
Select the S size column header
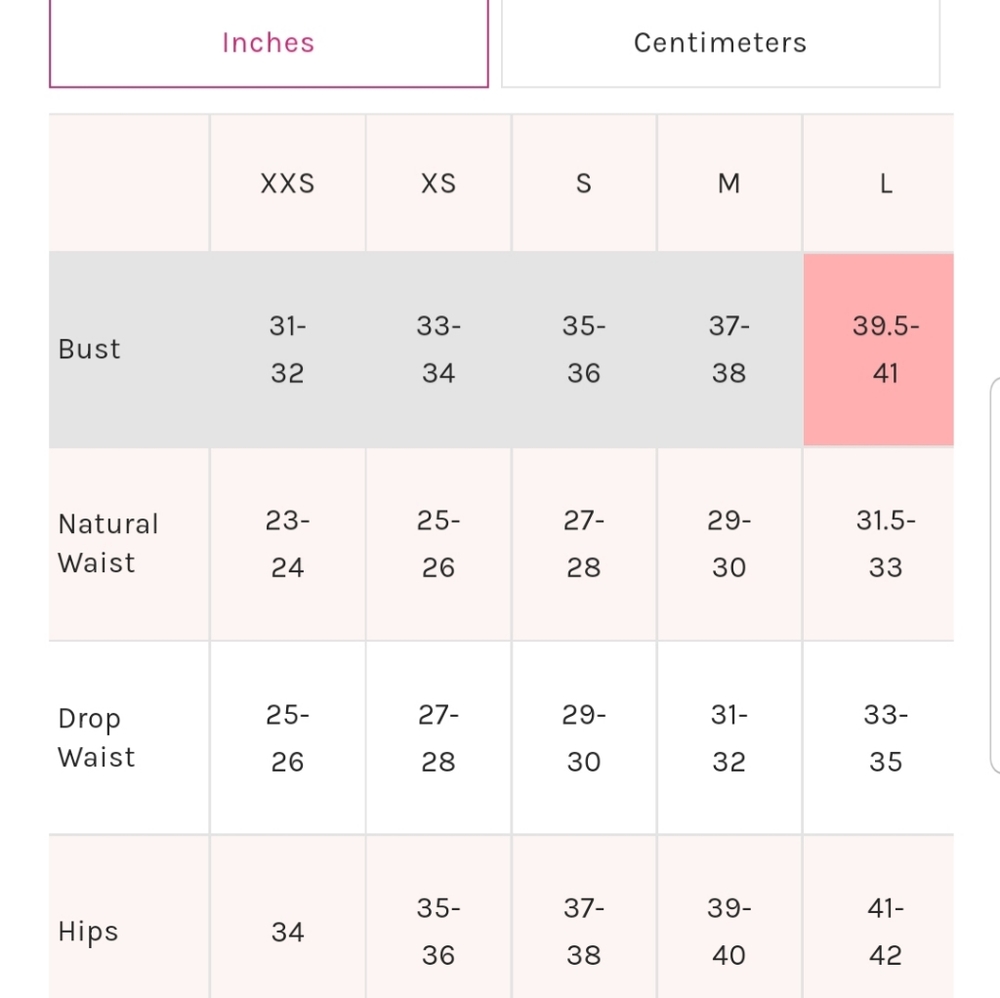click(584, 184)
